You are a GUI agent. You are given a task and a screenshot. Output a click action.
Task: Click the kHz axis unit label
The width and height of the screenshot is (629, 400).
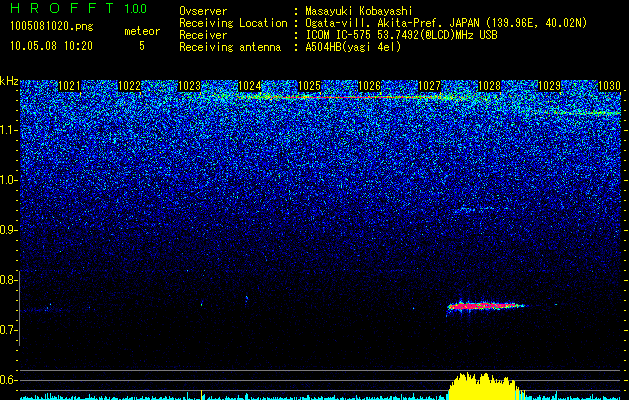coord(9,81)
